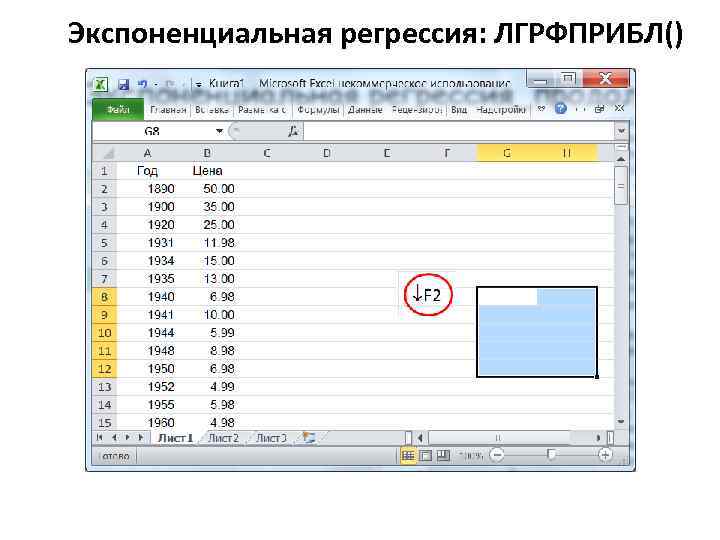
Task: Open the Customize Quick Access Toolbar arrow
Action: click(x=198, y=84)
